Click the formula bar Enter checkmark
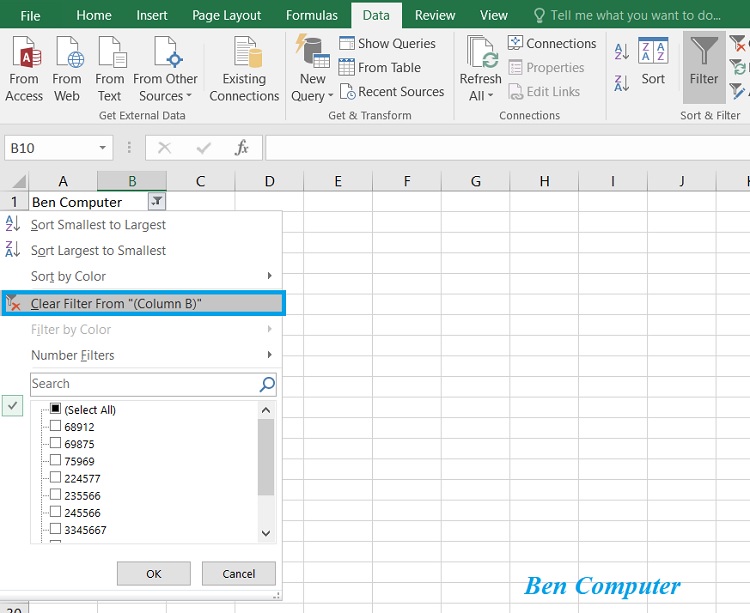 coord(204,148)
